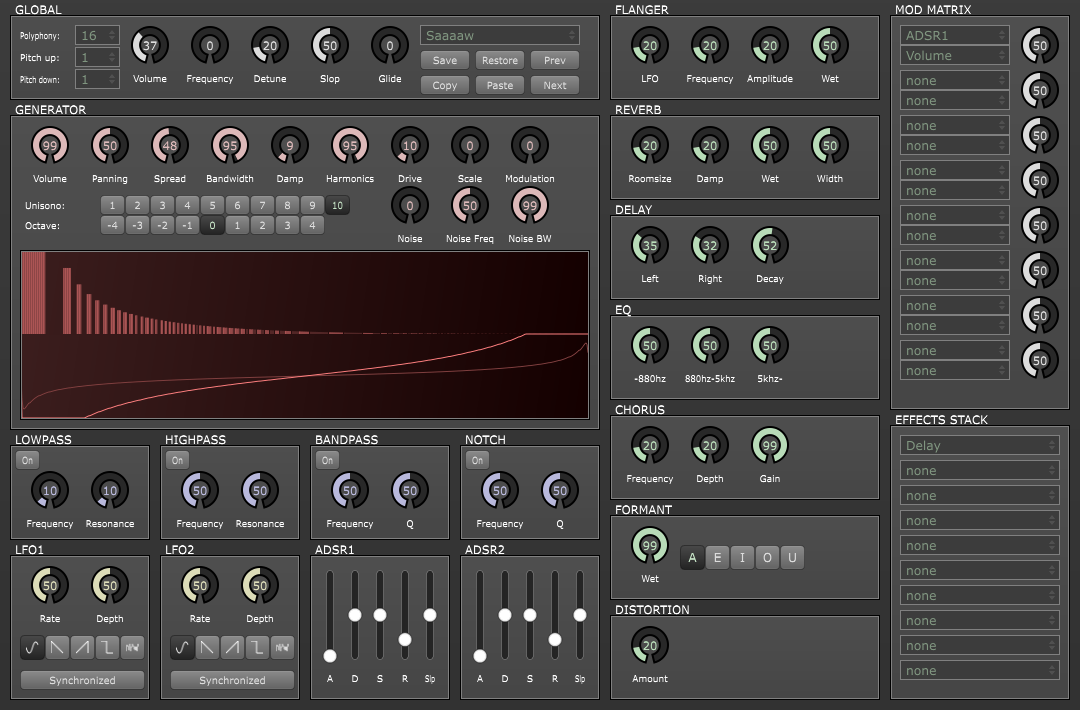This screenshot has width=1080, height=710.
Task: Select square waveform for LFO2
Action: pos(257,648)
